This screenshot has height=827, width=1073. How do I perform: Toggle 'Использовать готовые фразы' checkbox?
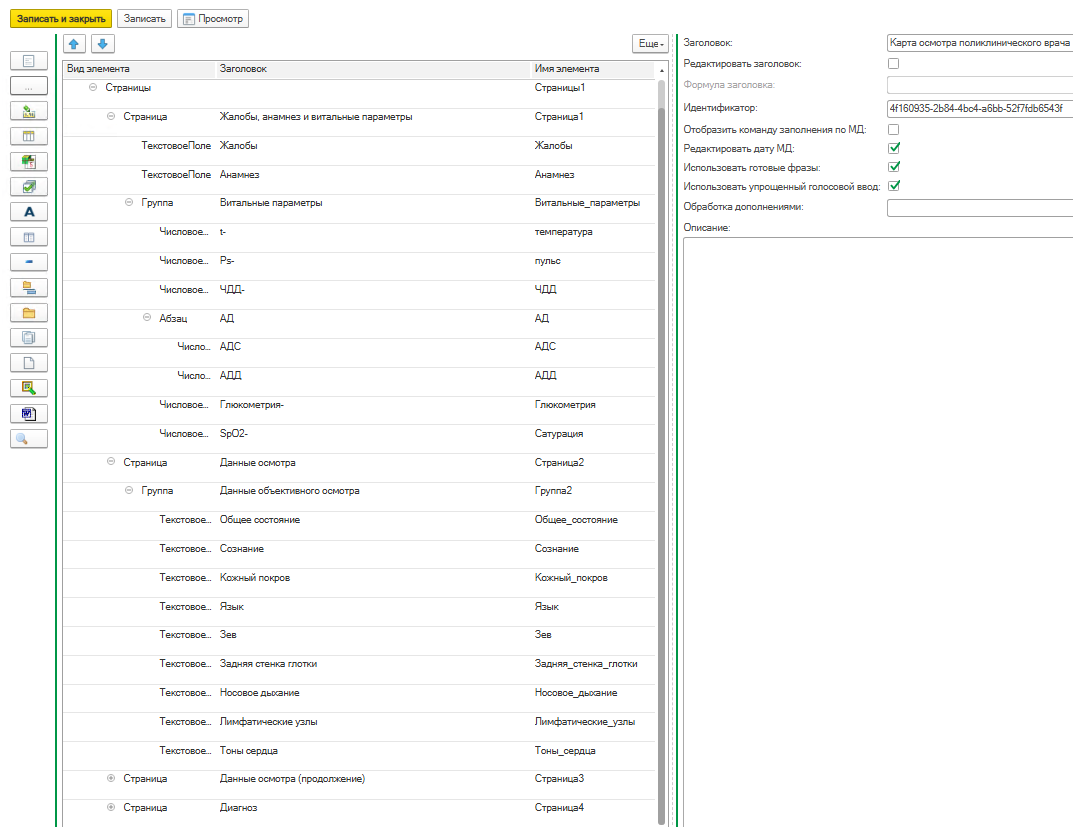click(894, 167)
